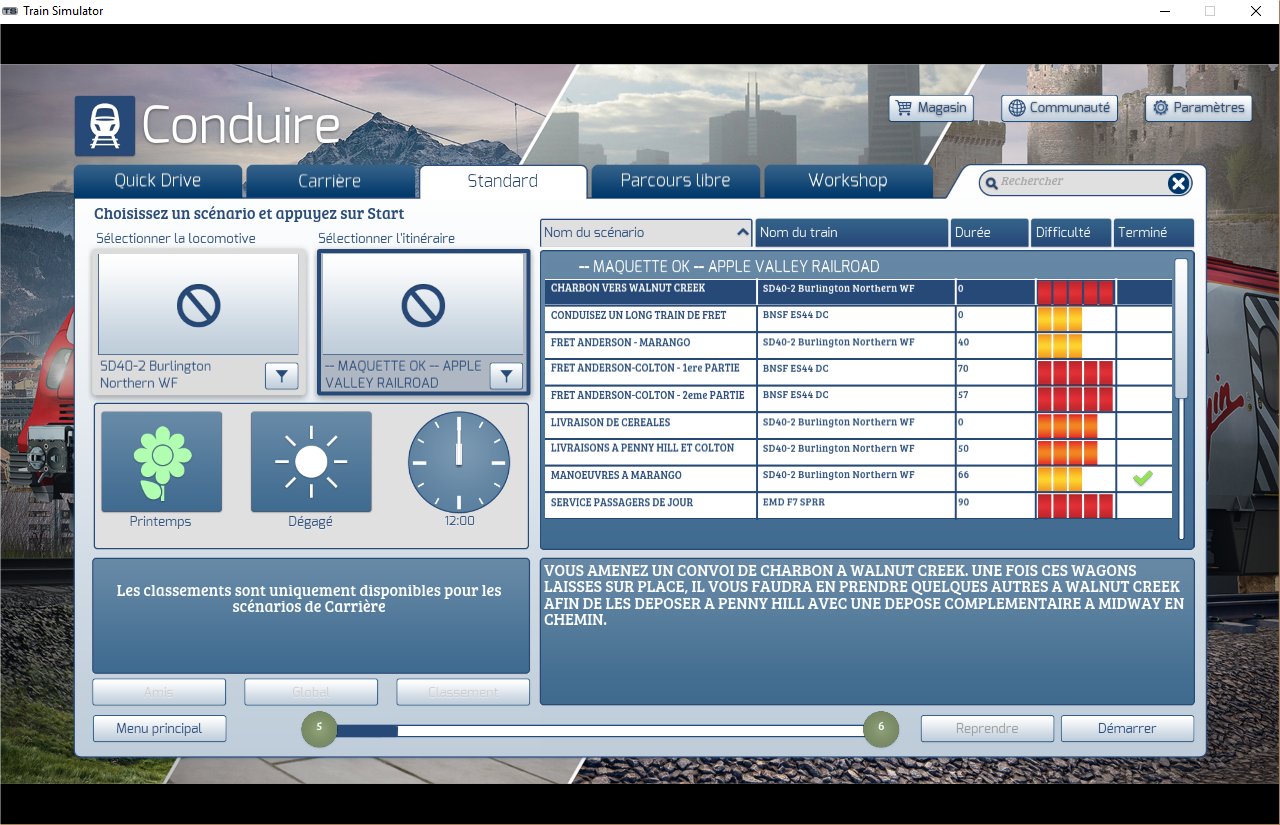This screenshot has width=1280, height=825.
Task: Sort by Nom du train column
Action: click(851, 232)
